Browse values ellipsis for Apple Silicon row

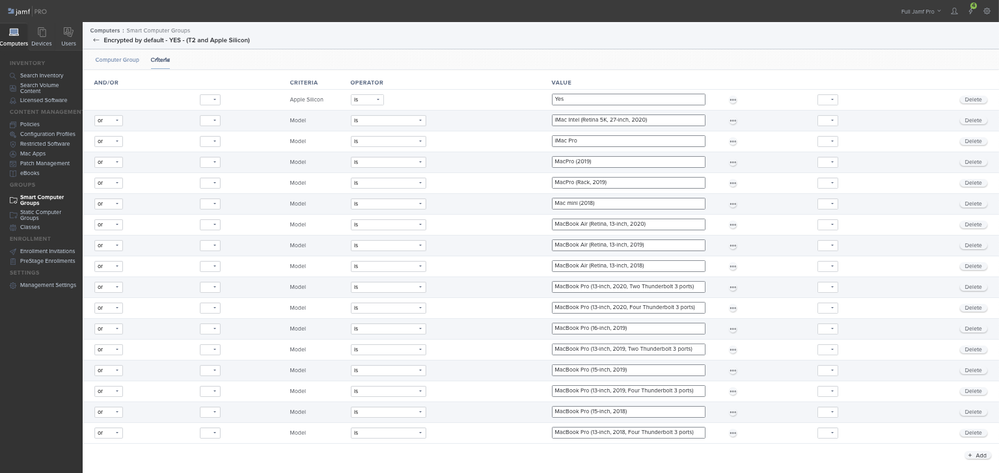733,100
